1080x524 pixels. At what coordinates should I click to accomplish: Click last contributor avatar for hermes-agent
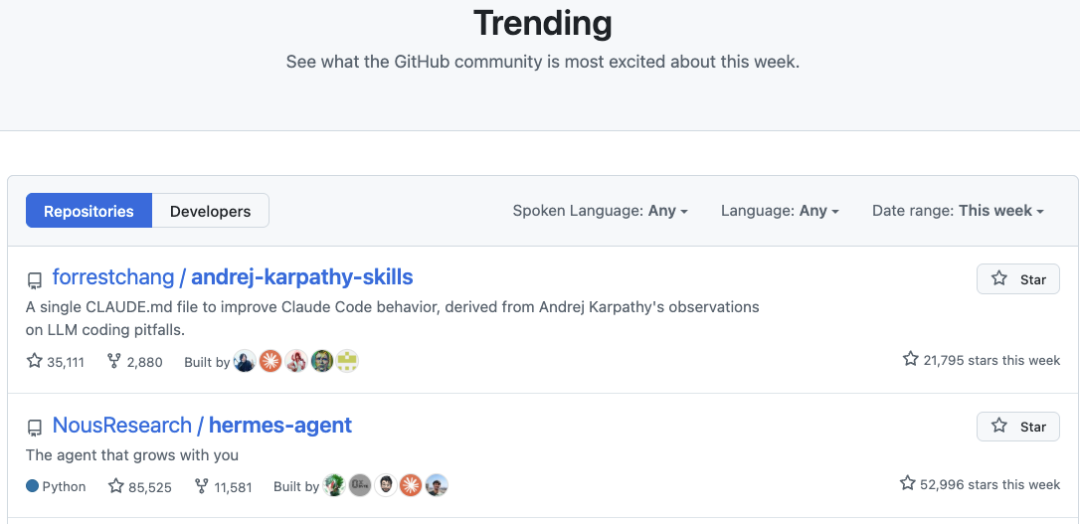(x=436, y=486)
